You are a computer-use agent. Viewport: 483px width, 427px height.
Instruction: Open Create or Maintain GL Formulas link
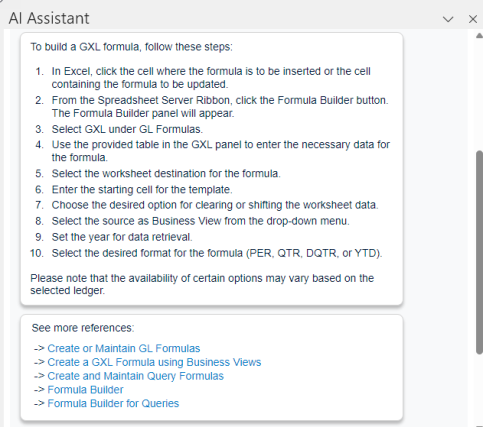point(124,348)
